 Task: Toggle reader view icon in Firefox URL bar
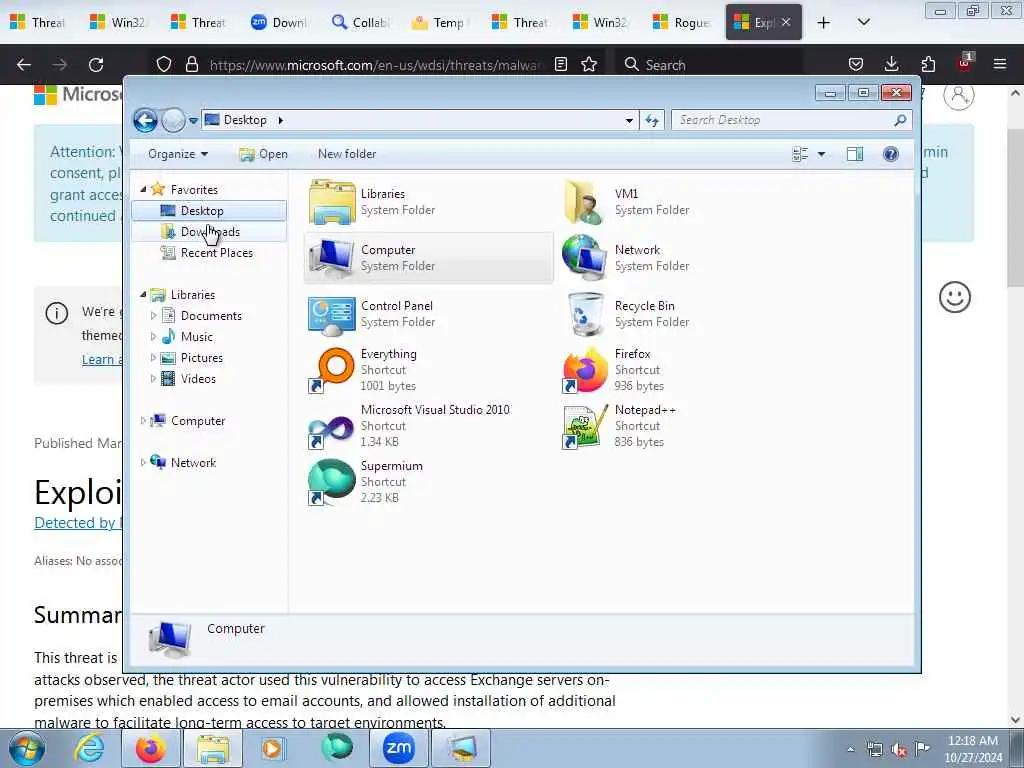(561, 65)
